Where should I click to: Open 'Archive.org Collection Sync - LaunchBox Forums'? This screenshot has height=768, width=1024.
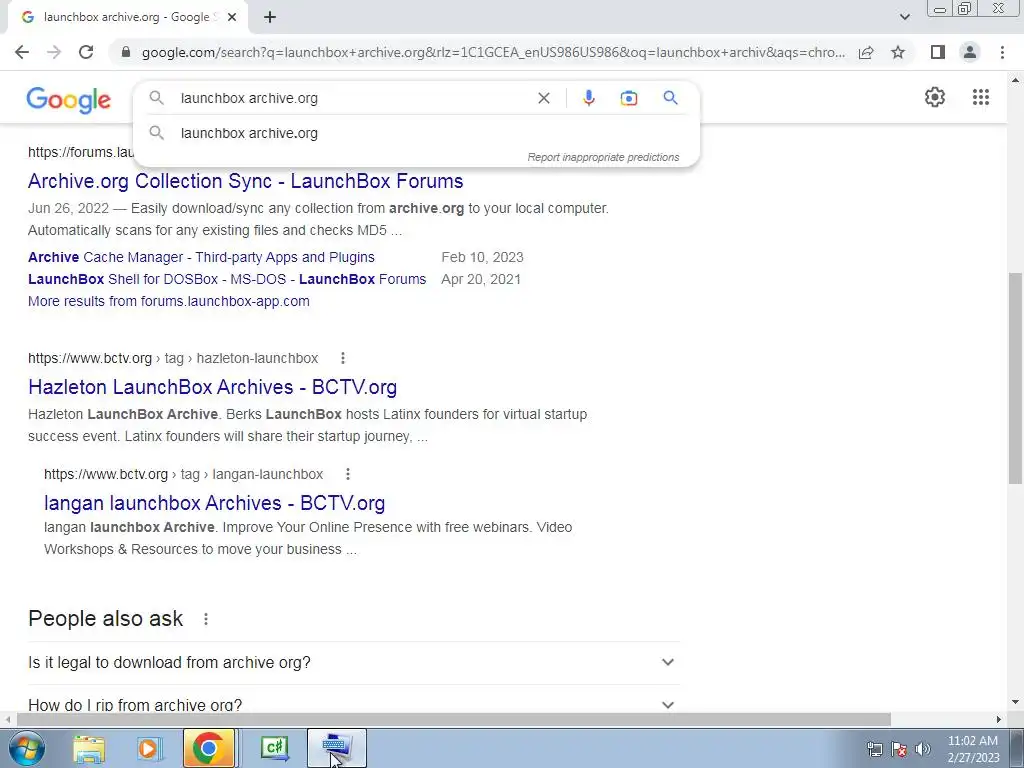click(x=246, y=181)
